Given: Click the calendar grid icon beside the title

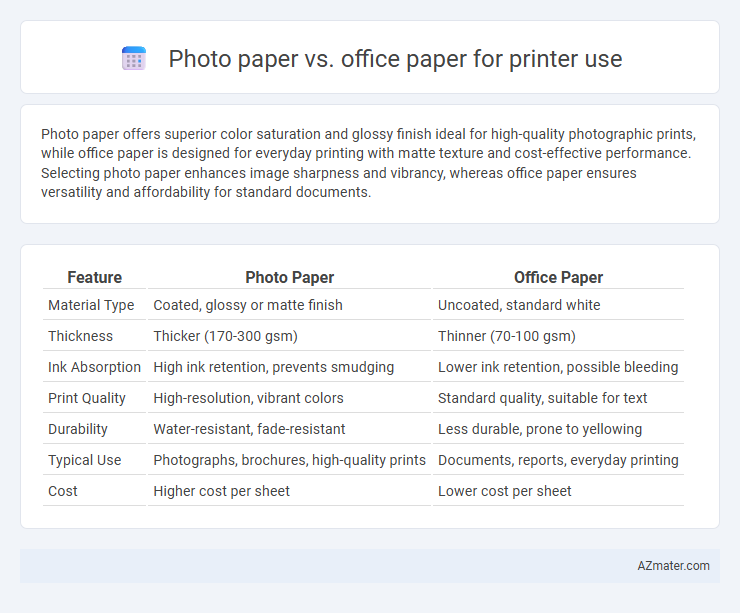Looking at the screenshot, I should (134, 59).
